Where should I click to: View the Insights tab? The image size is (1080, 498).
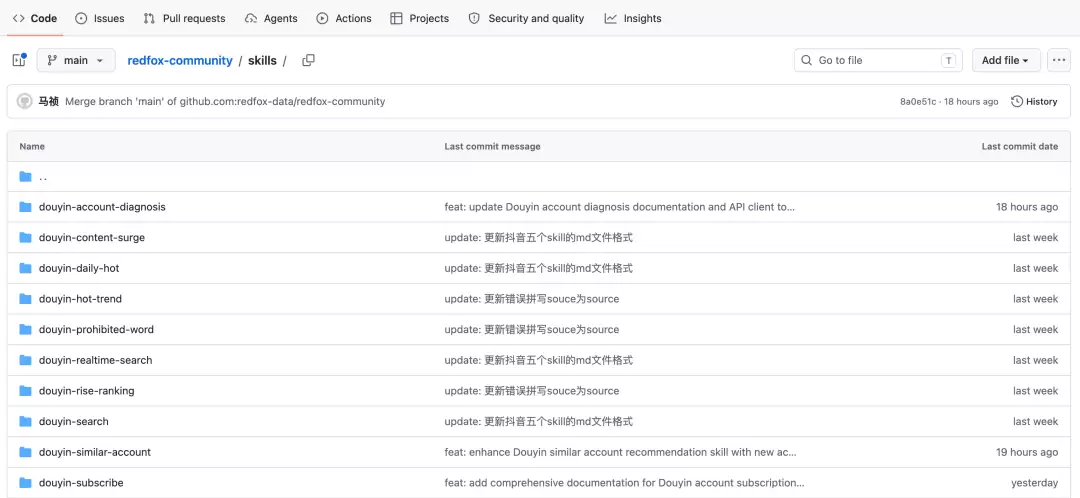click(x=633, y=19)
